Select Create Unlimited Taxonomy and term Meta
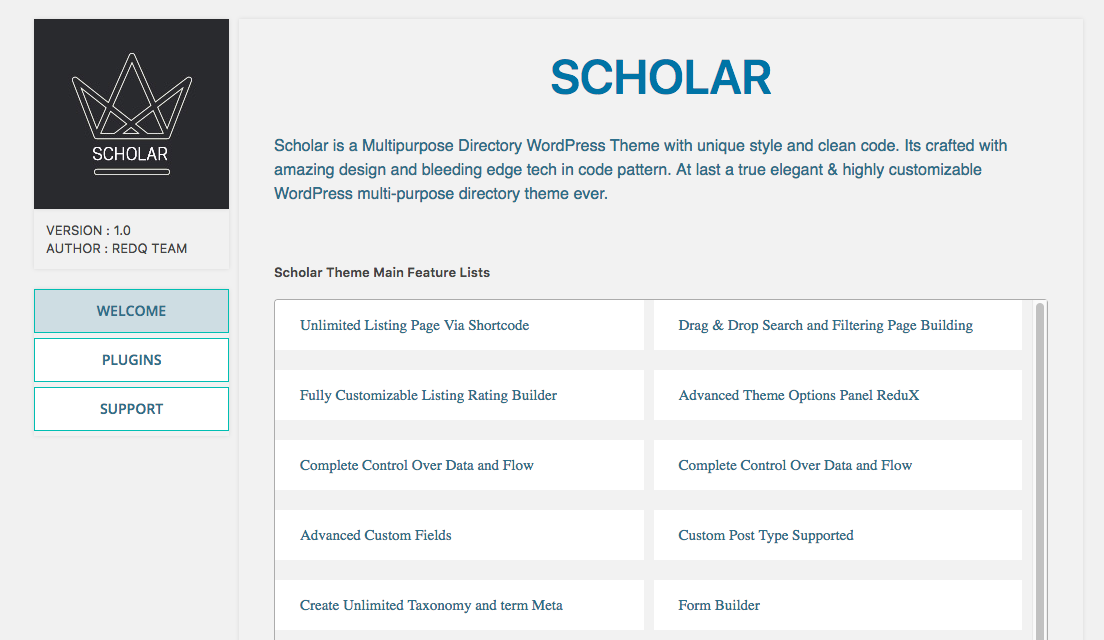The height and width of the screenshot is (640, 1104). click(x=431, y=606)
